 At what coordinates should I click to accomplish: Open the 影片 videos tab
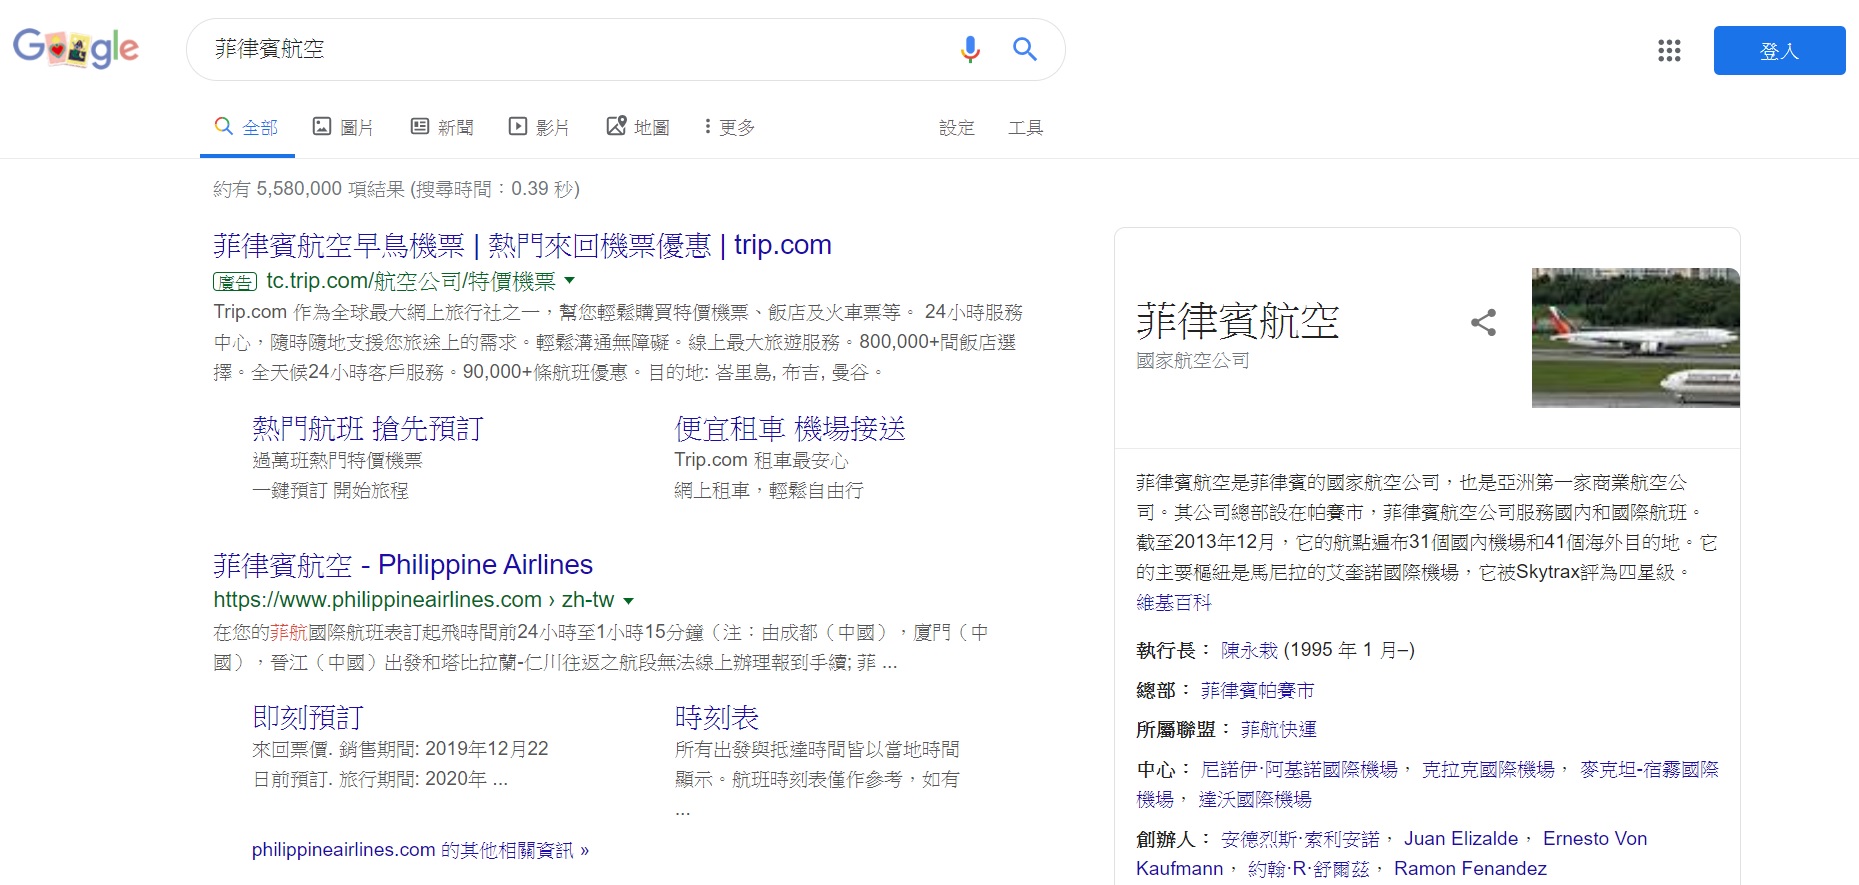pos(539,127)
